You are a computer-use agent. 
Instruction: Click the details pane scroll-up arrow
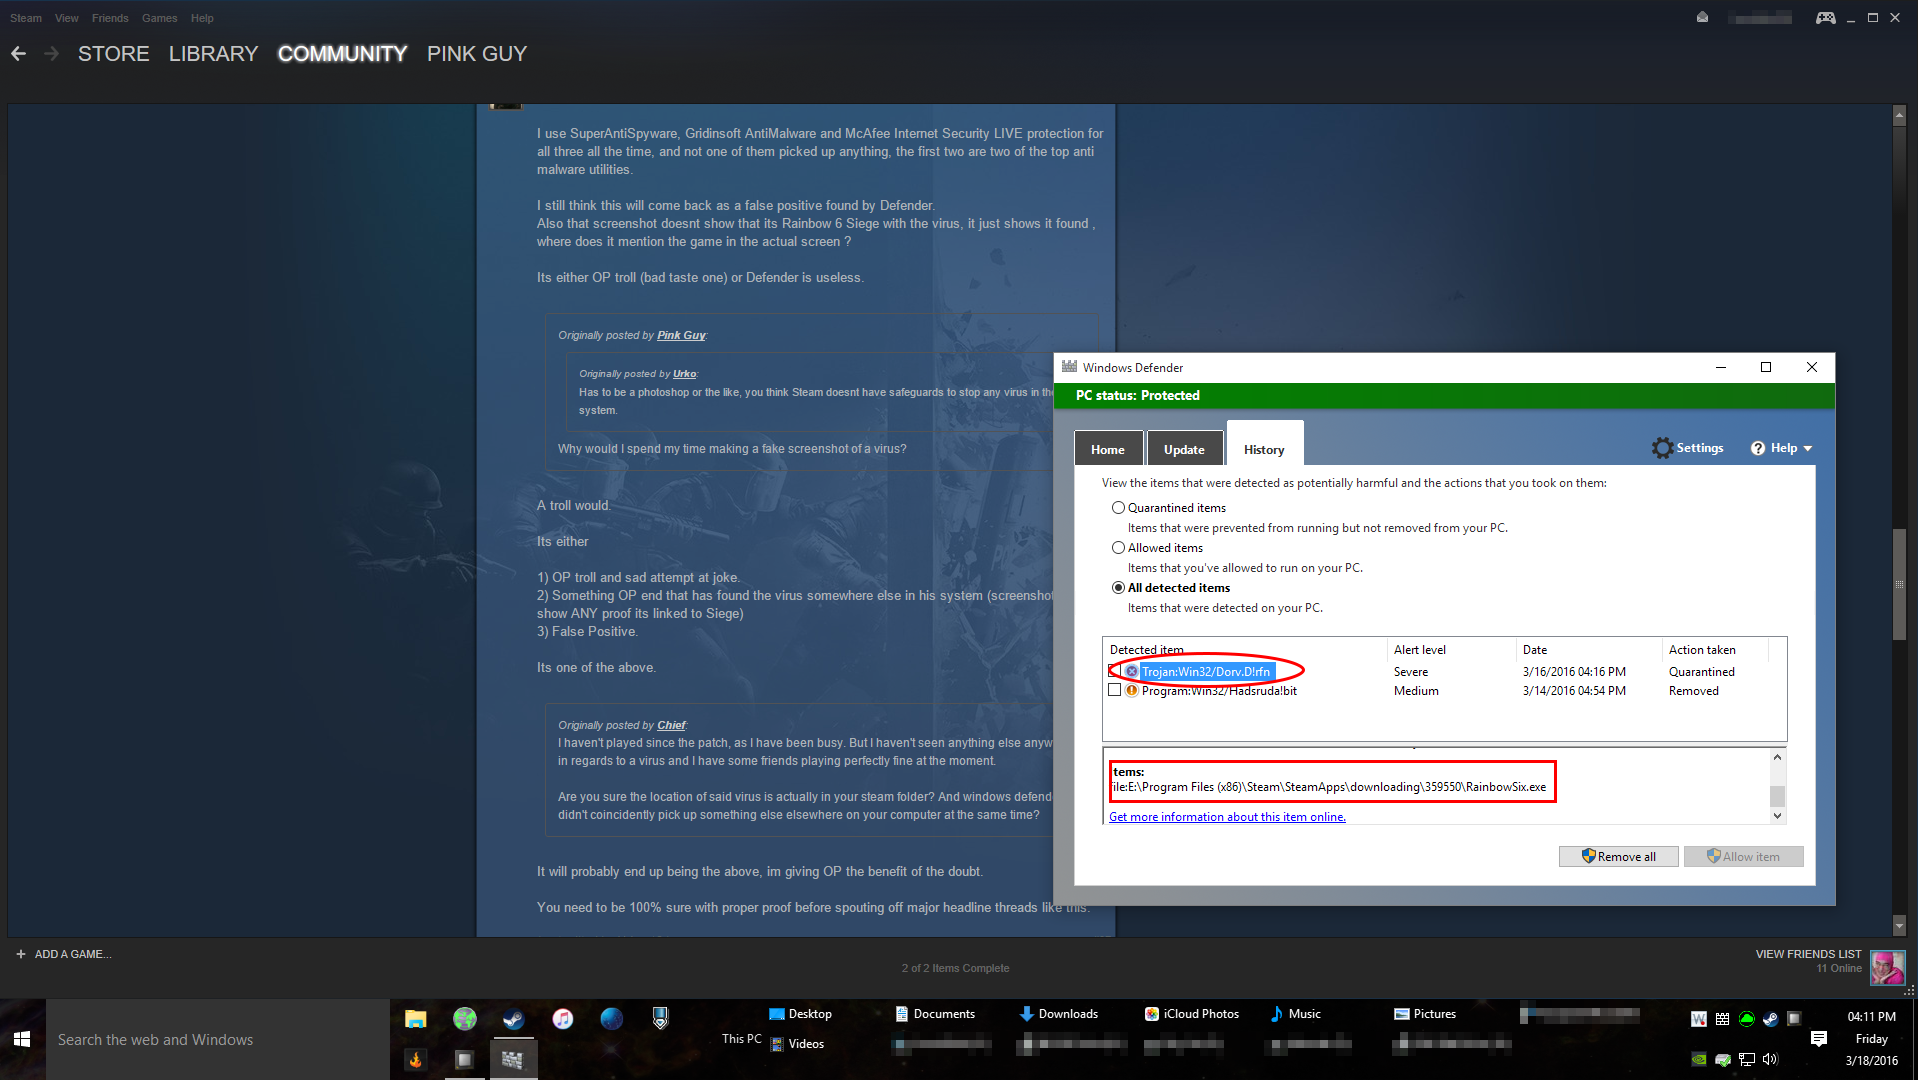(1777, 758)
